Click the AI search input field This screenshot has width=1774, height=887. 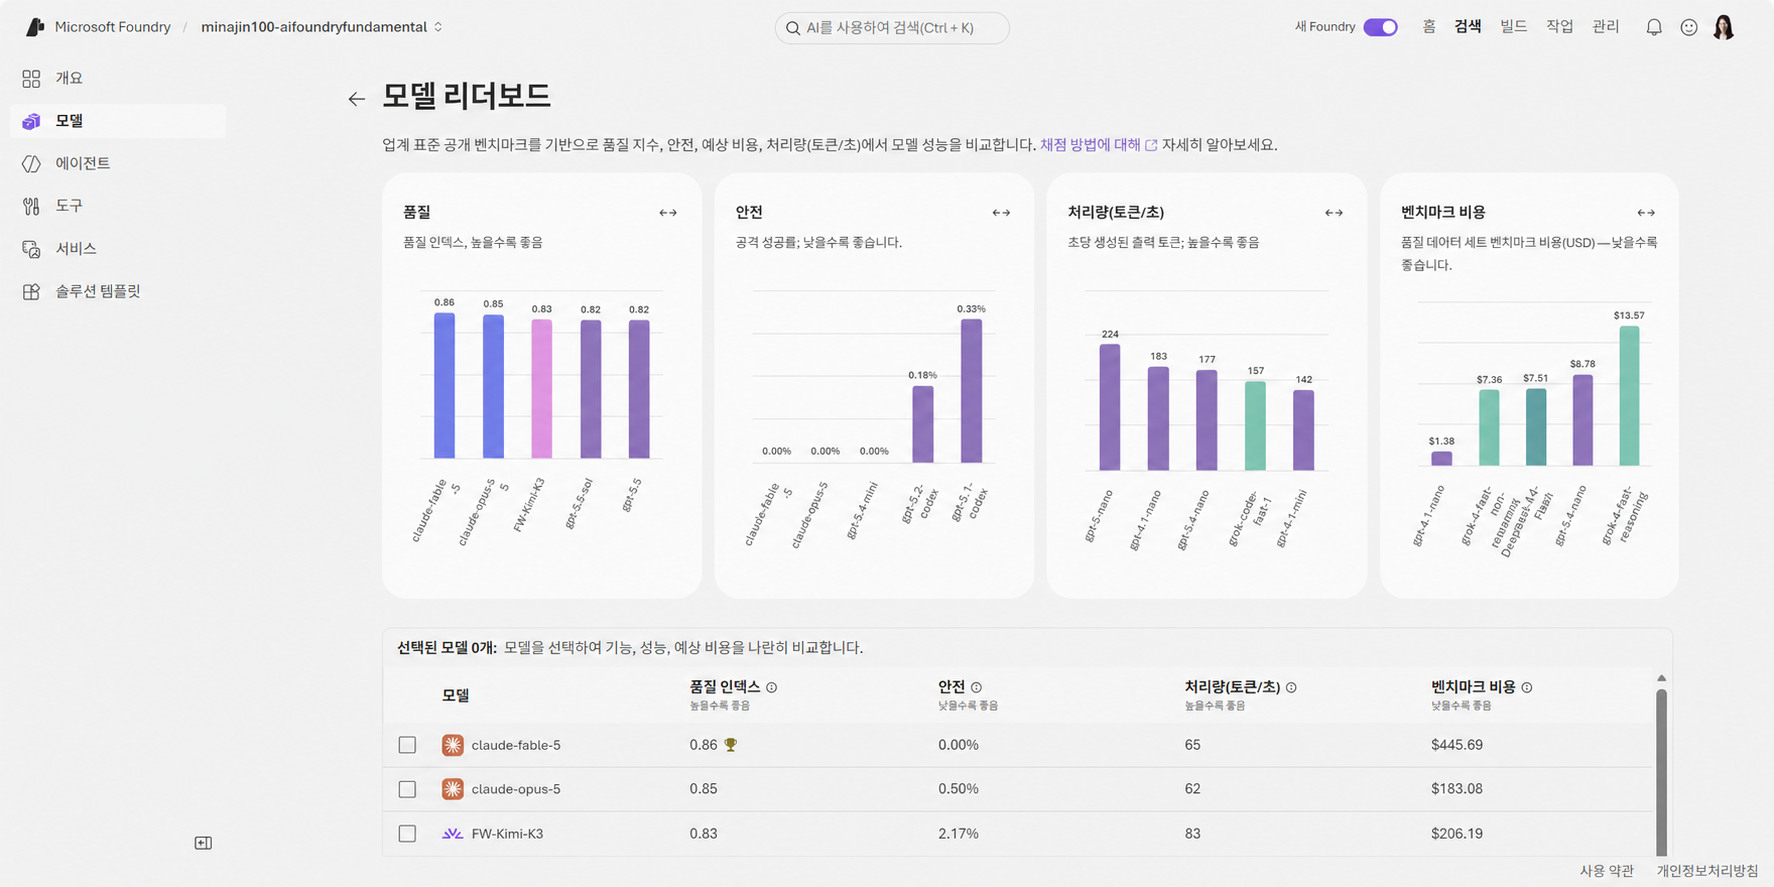click(x=892, y=28)
